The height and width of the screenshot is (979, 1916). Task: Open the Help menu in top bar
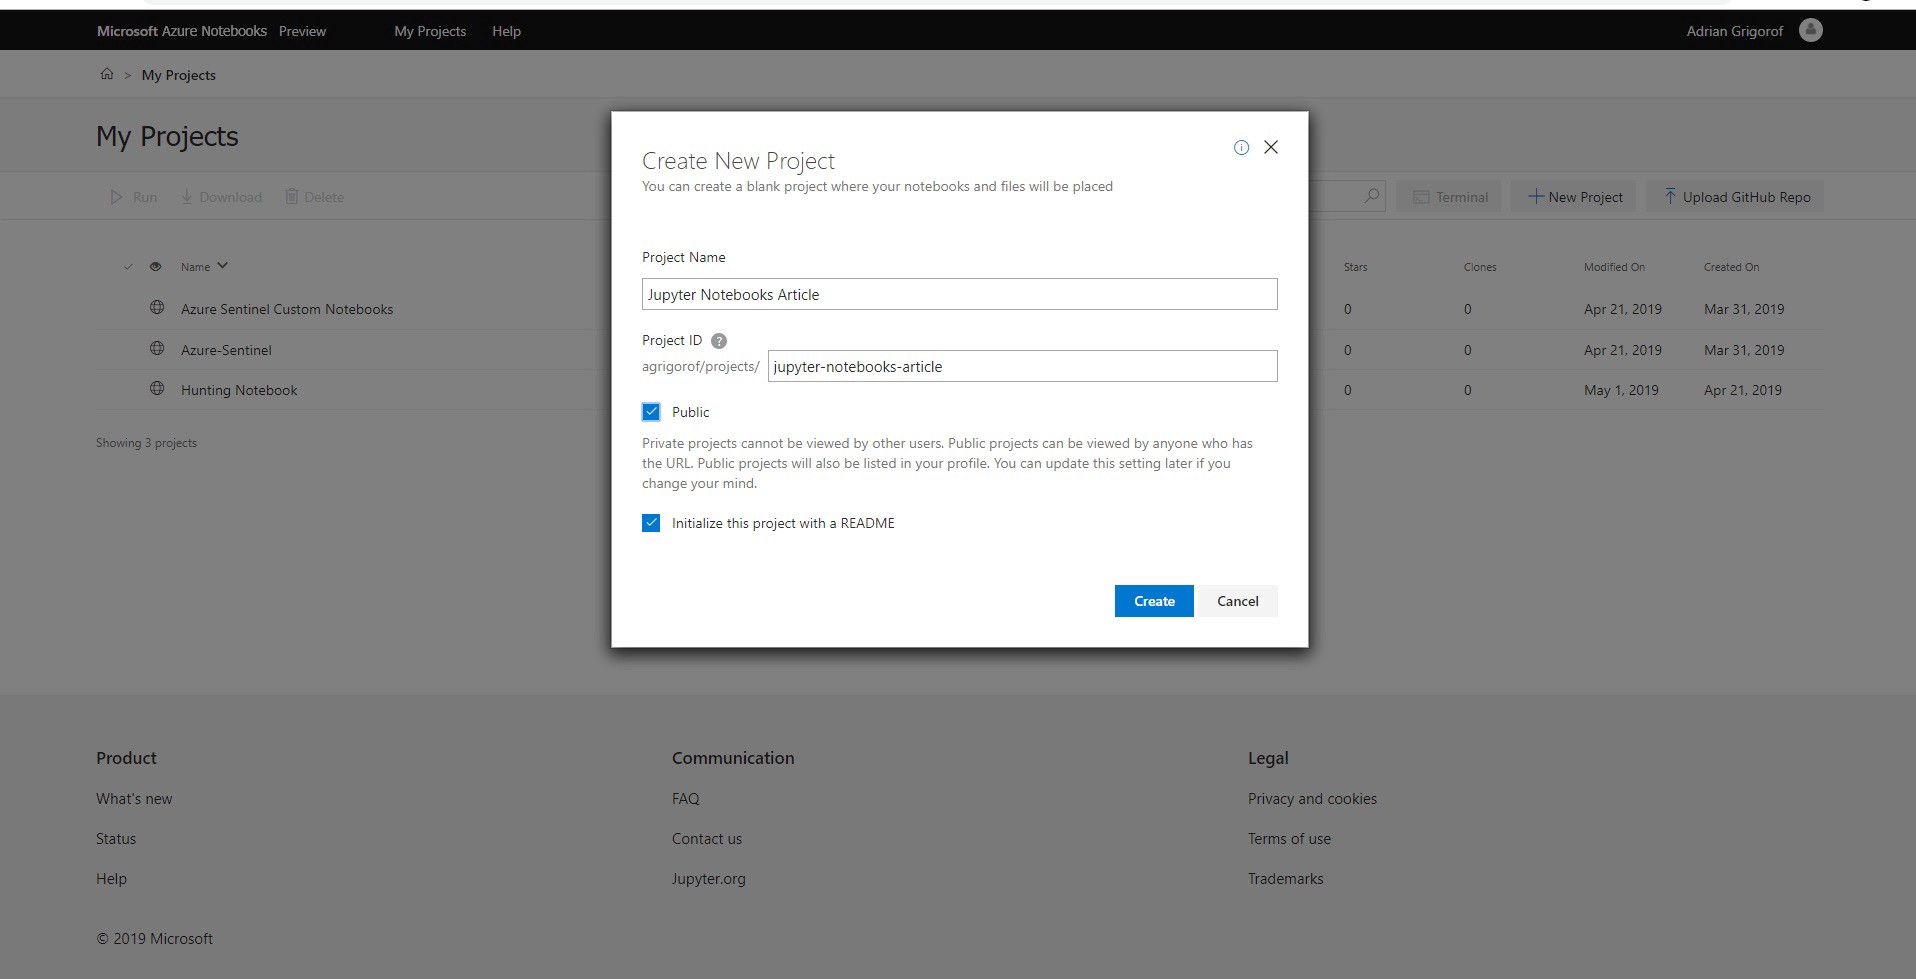click(506, 31)
